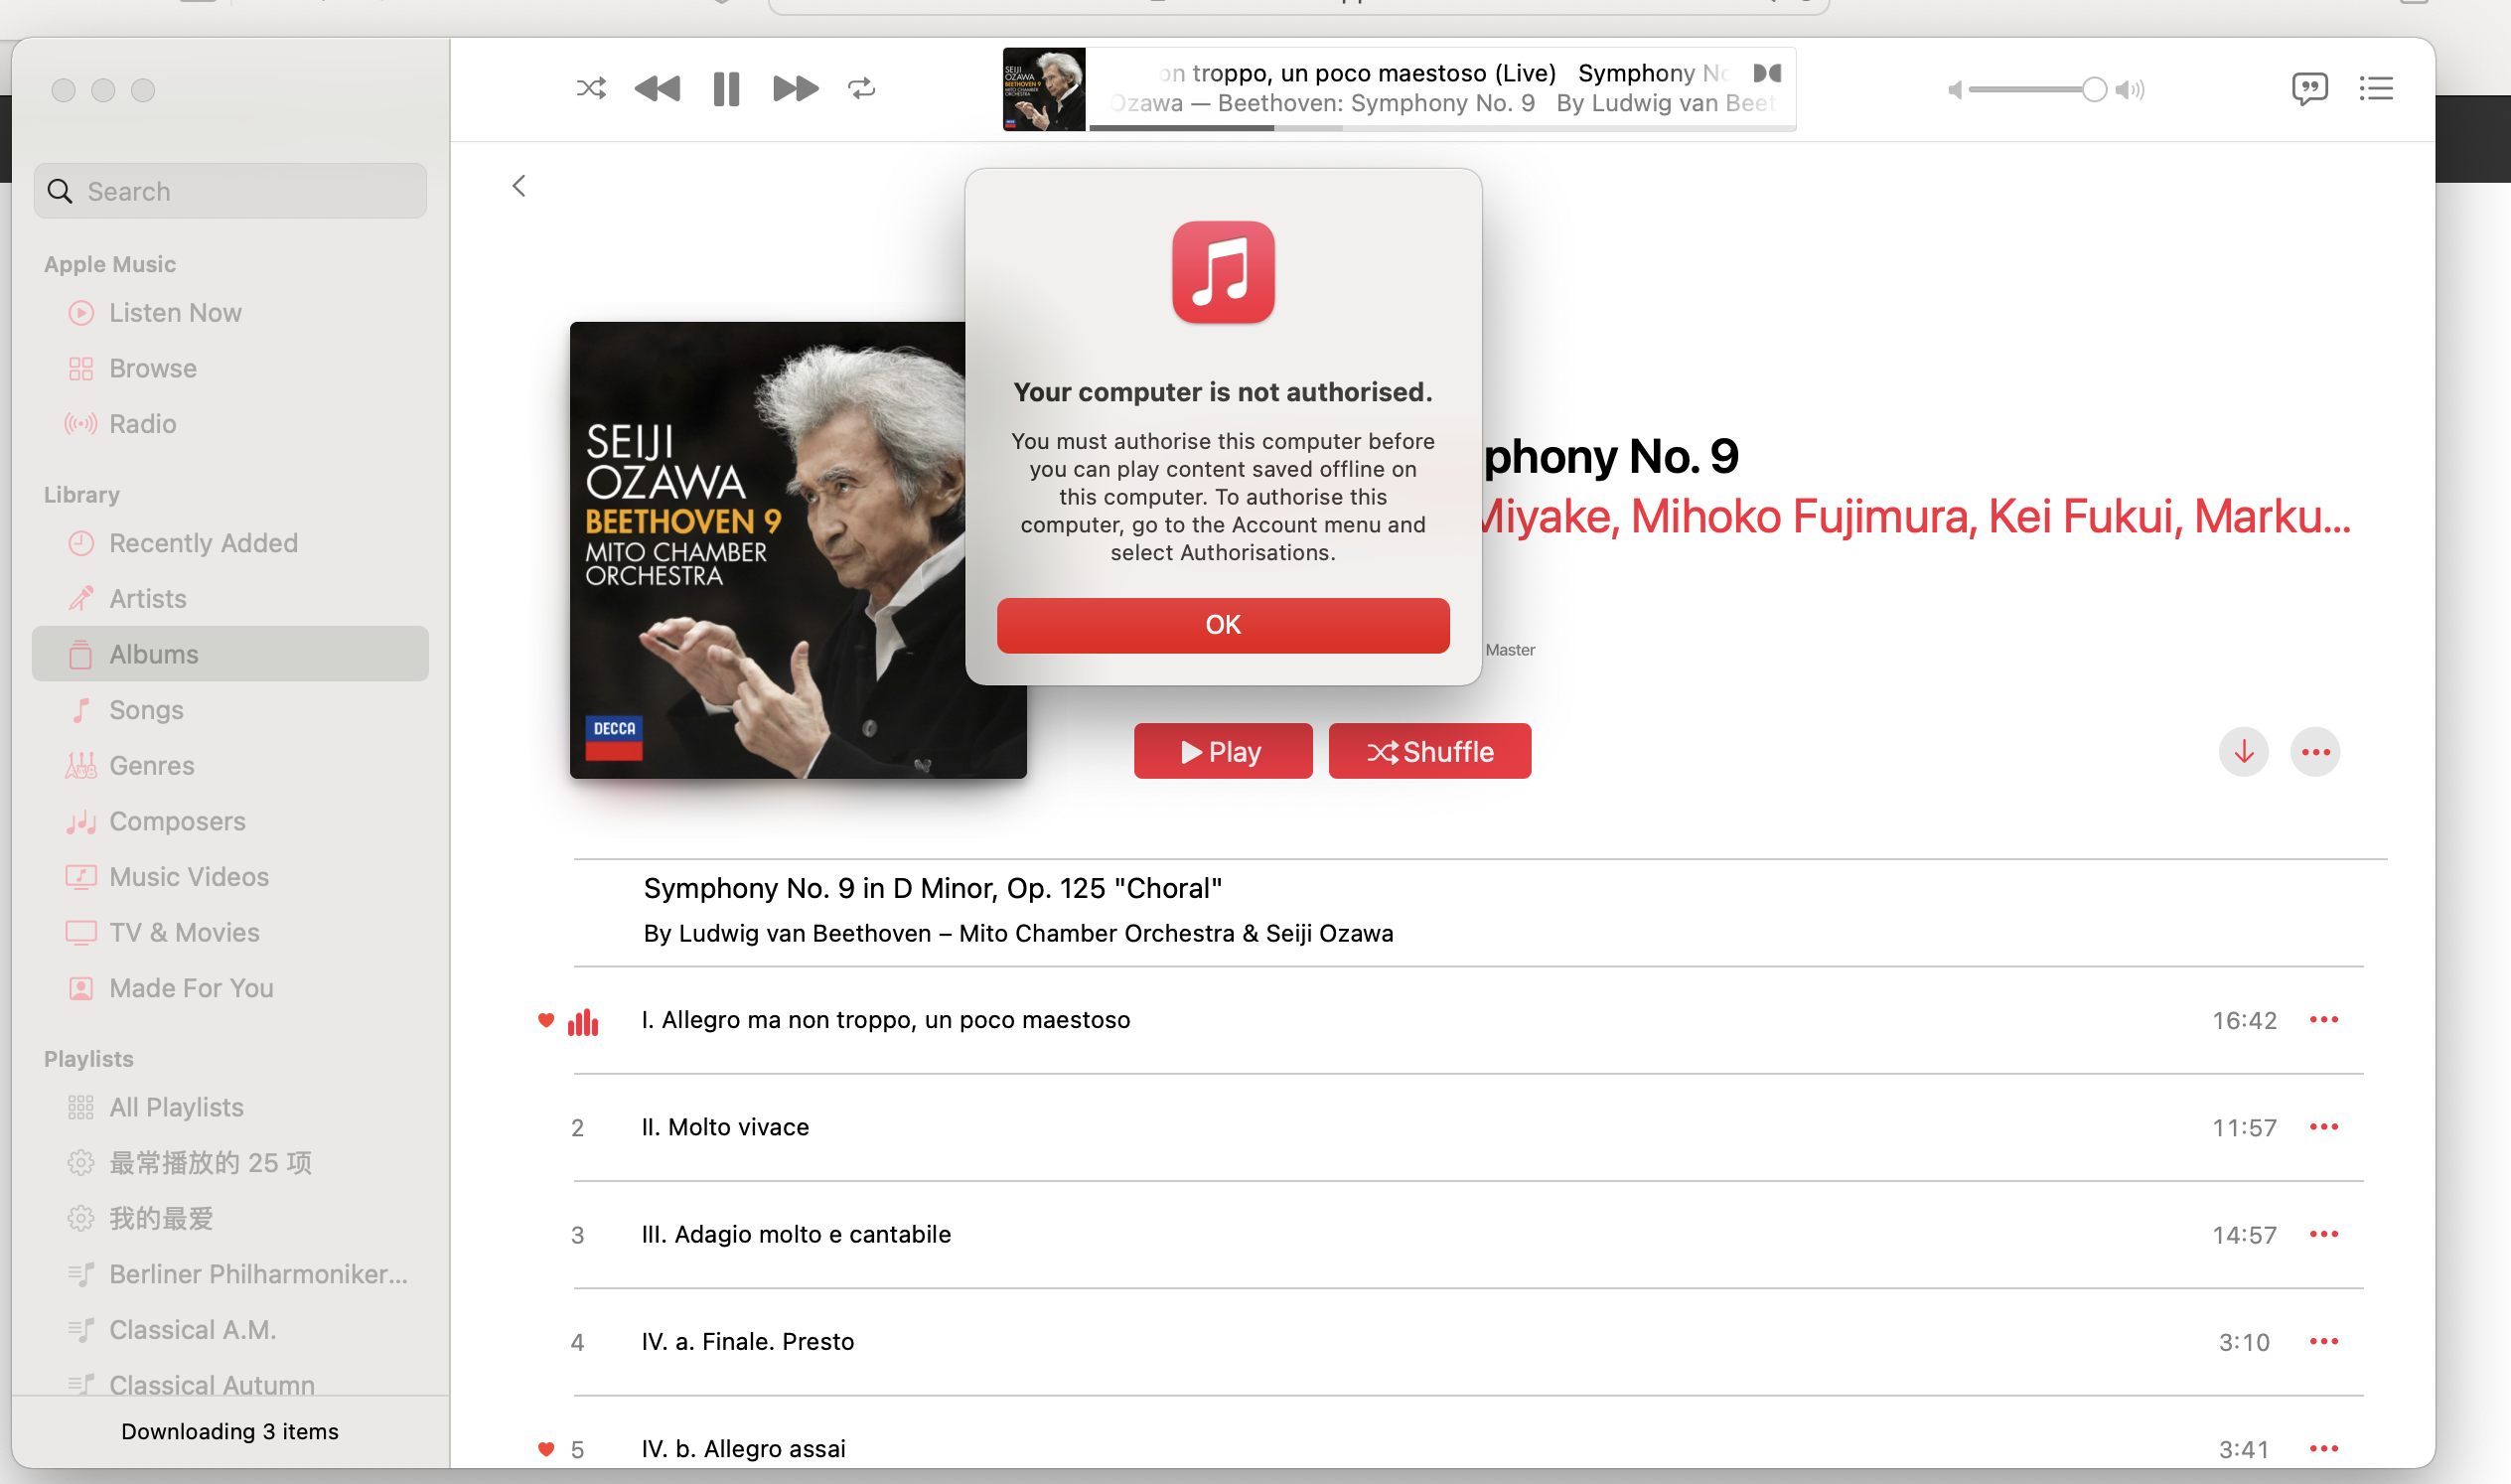This screenshot has width=2511, height=1484.
Task: Adjust the volume slider knob
Action: [x=2094, y=90]
